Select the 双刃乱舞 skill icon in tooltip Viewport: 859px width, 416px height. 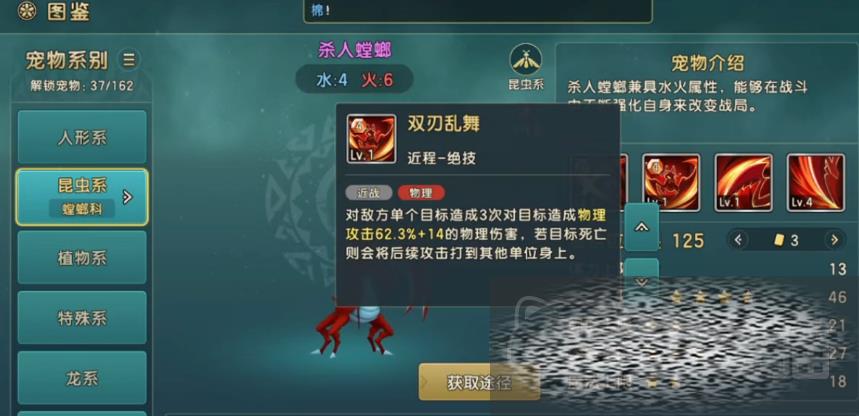371,139
